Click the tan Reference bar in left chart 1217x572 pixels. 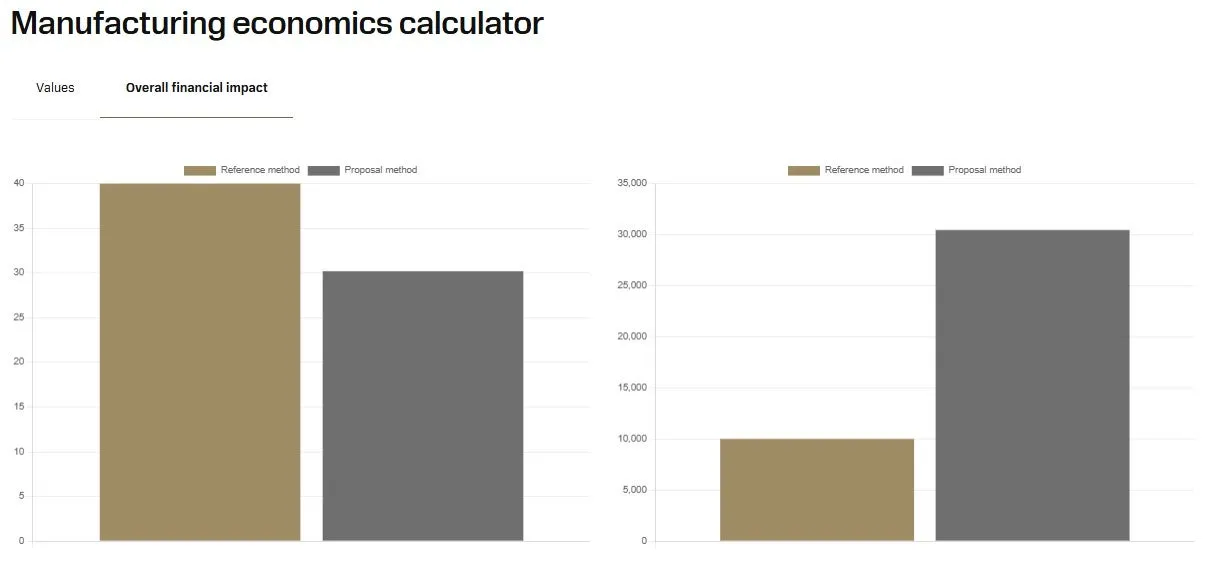(200, 362)
